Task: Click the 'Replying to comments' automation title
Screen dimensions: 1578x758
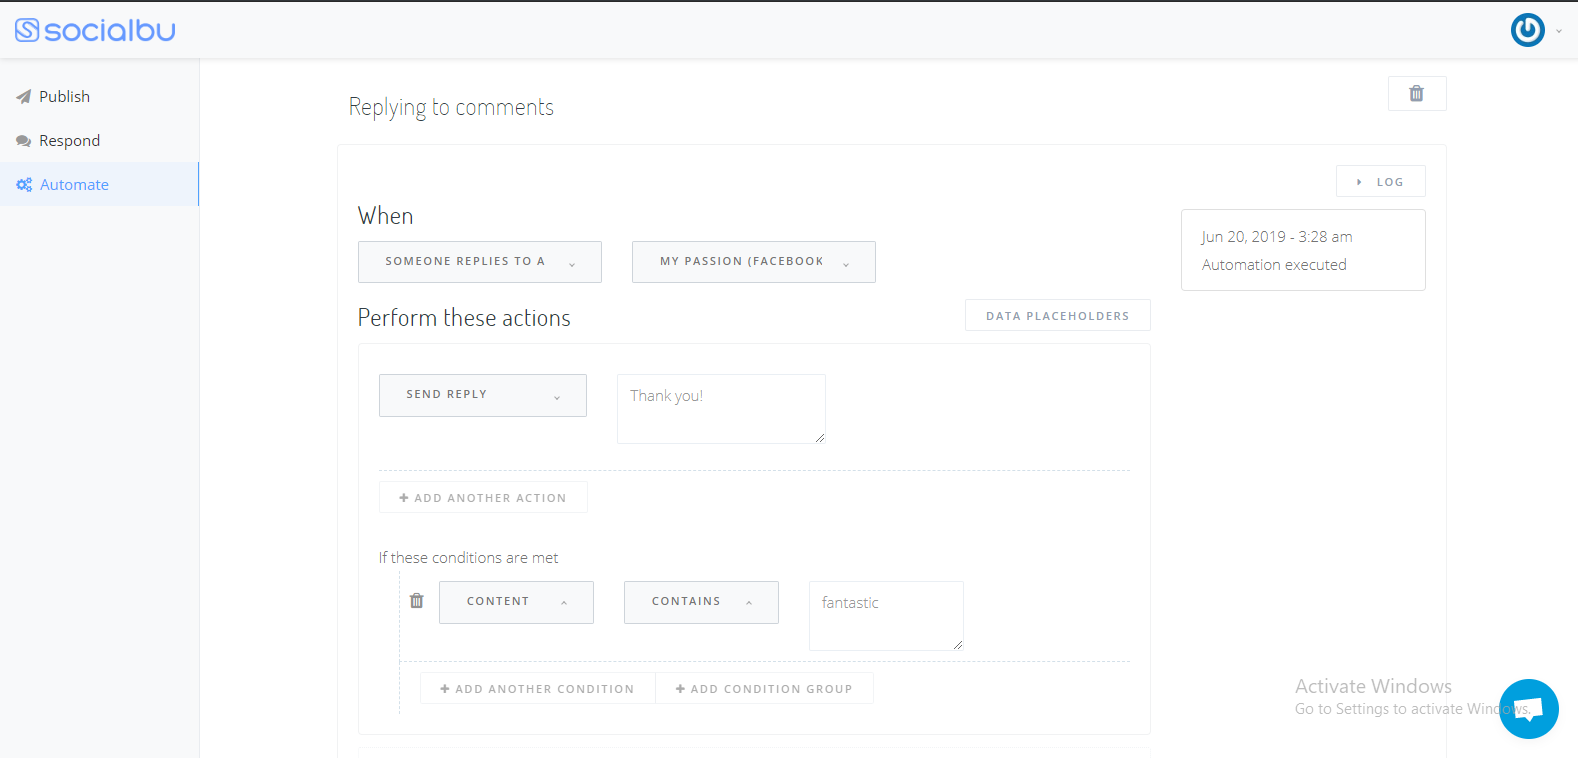Action: (451, 107)
